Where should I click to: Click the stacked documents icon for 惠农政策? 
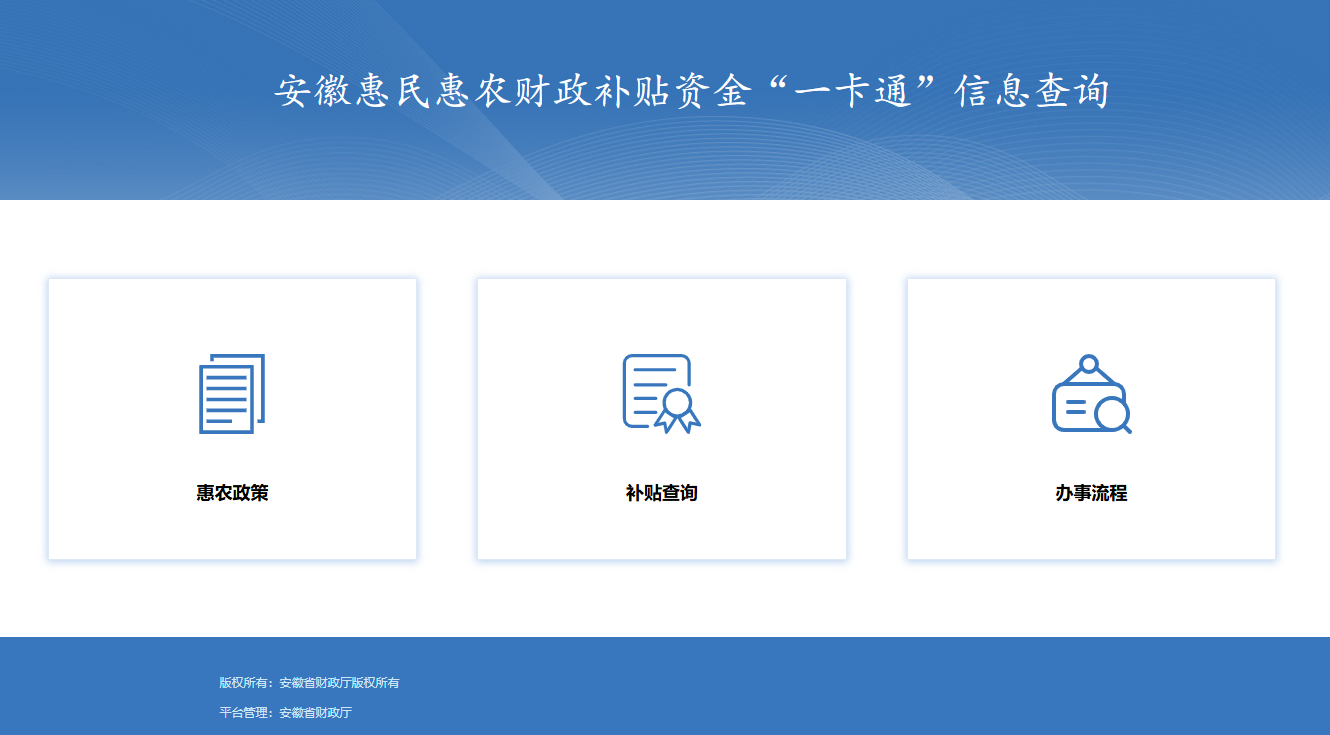[232, 394]
